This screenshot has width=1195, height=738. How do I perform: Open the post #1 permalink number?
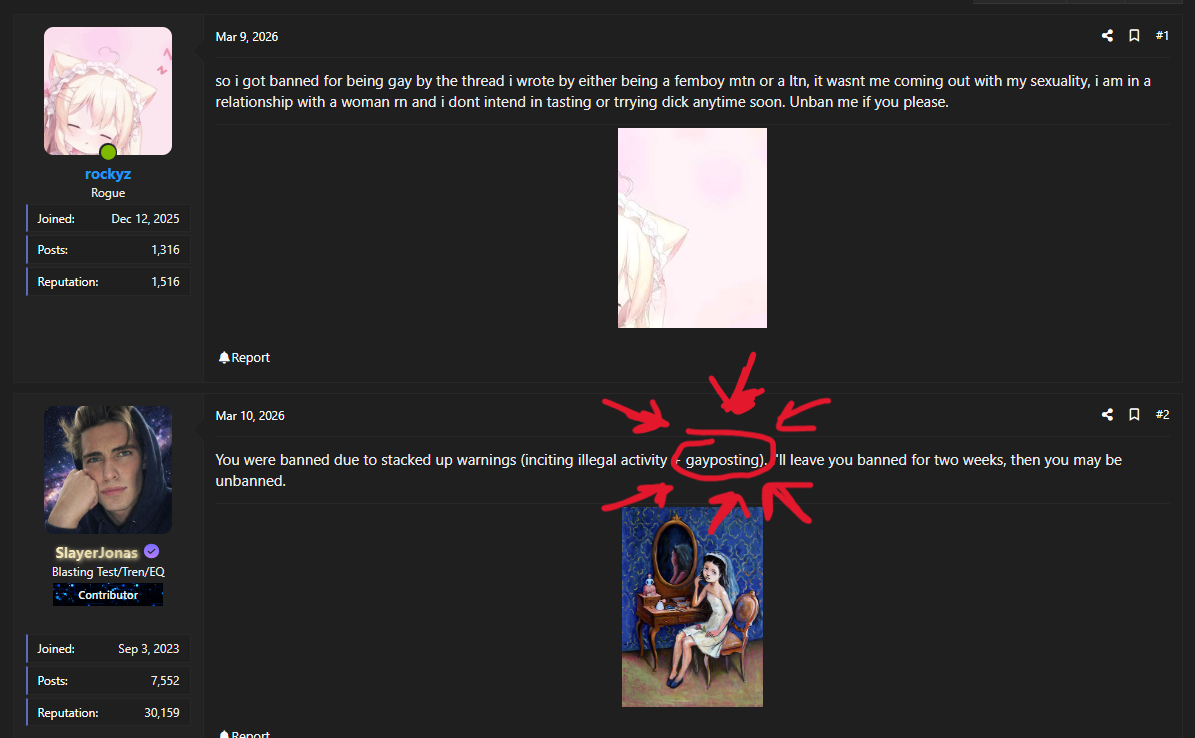click(1162, 36)
